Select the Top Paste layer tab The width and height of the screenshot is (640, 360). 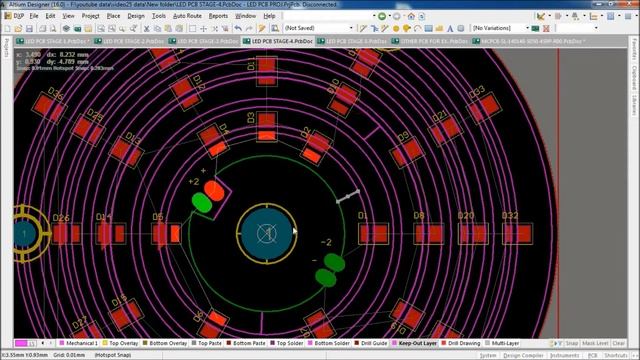coord(207,343)
